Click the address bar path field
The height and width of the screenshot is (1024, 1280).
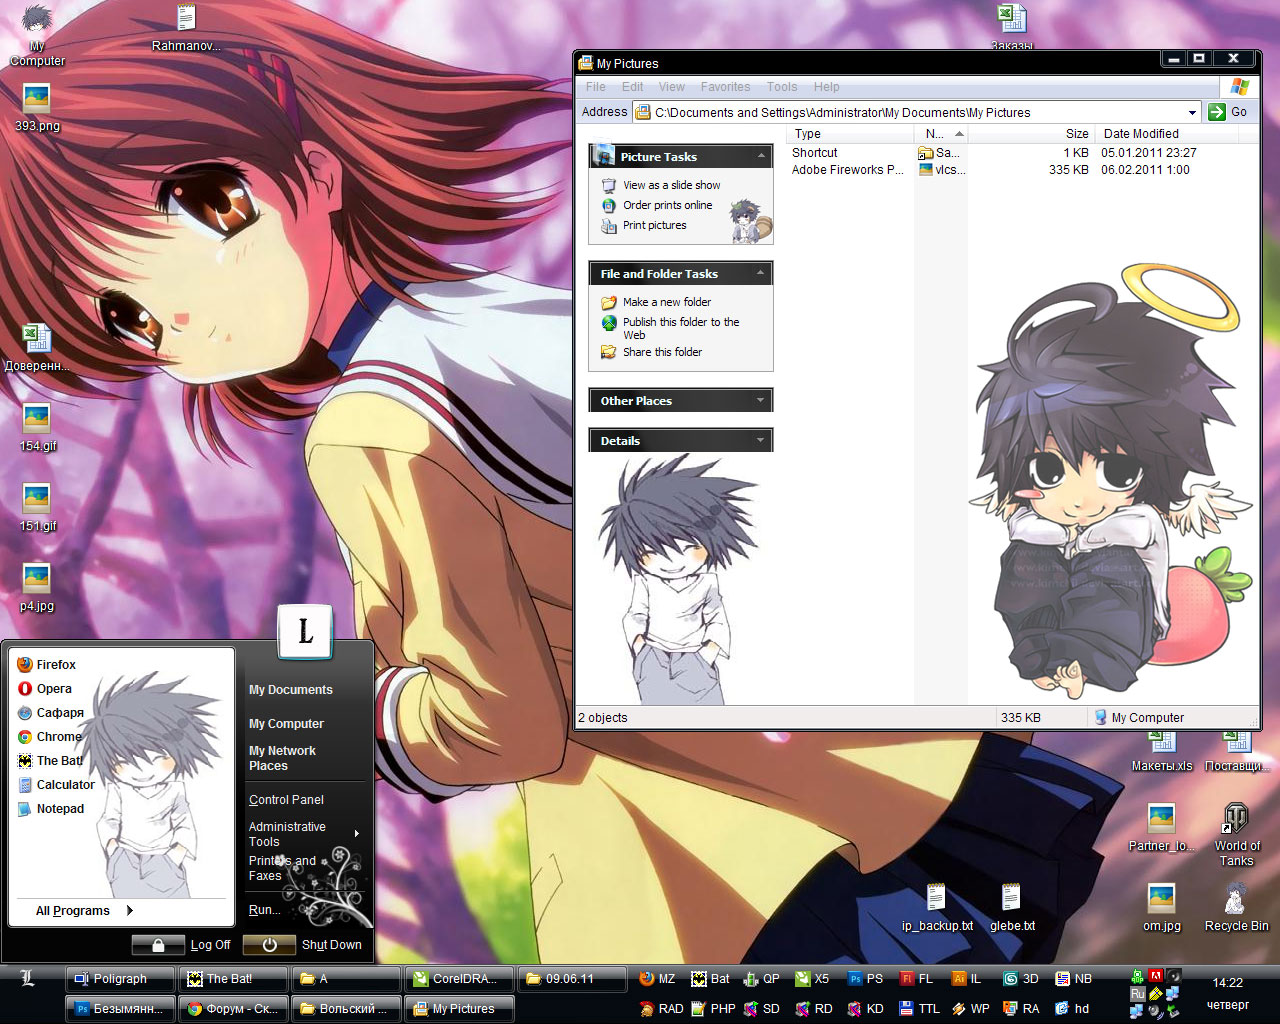point(908,112)
